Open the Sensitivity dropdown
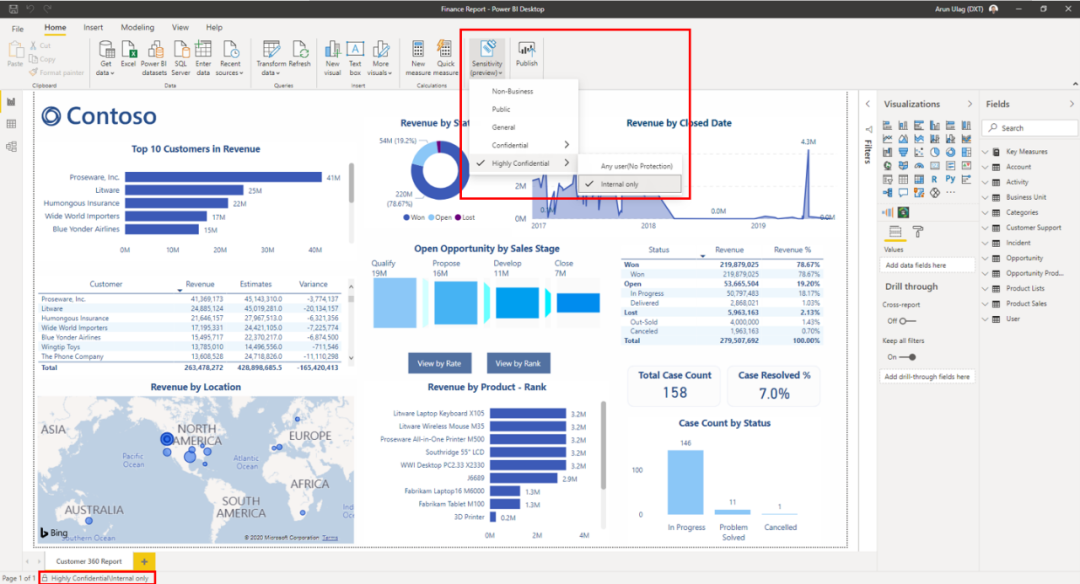The height and width of the screenshot is (584, 1080). point(487,58)
